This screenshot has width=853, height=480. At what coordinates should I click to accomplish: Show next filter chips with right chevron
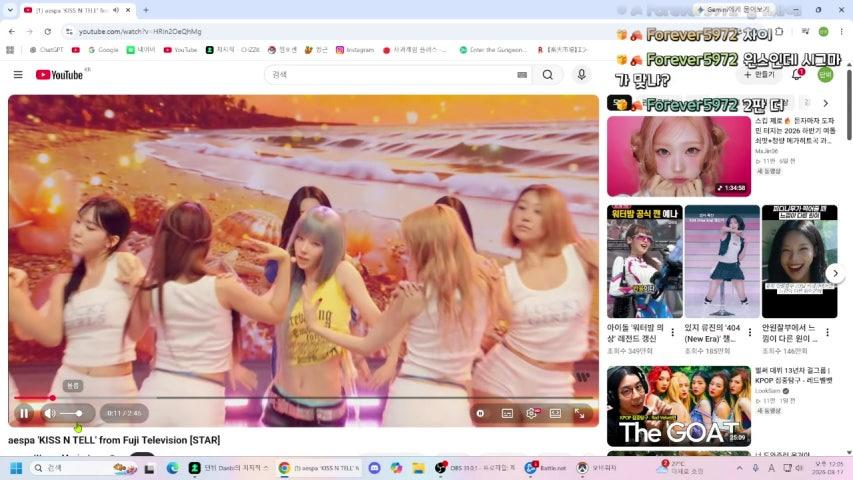click(x=826, y=103)
